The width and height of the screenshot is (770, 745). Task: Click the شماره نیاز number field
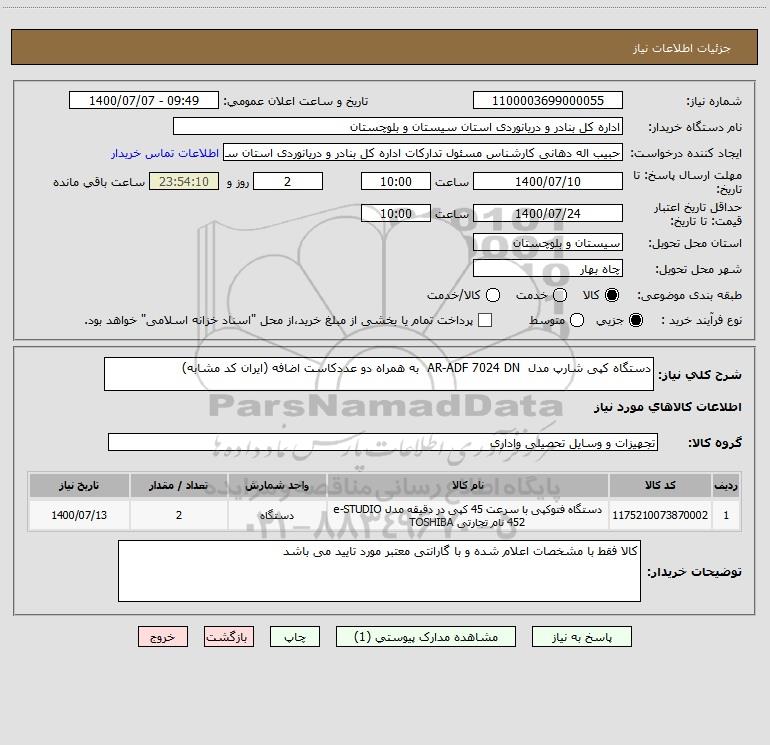(x=548, y=101)
